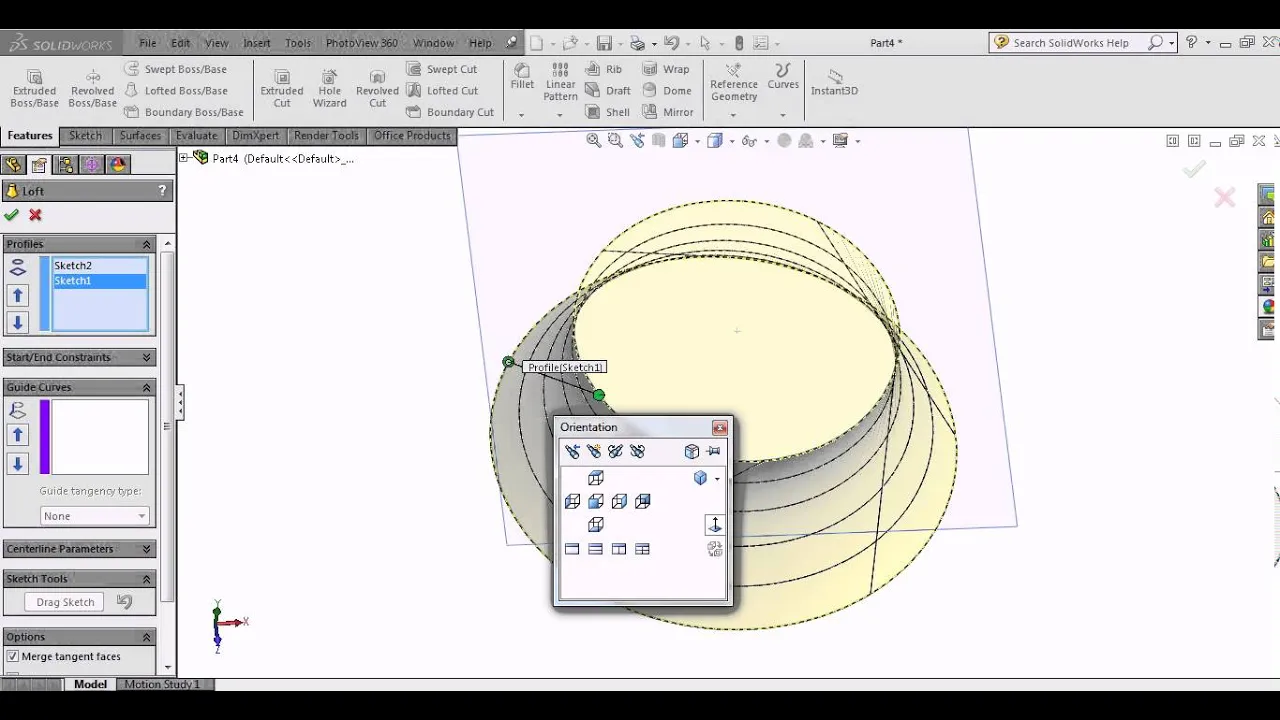Choose Boundary Boss/Base feature

point(184,112)
